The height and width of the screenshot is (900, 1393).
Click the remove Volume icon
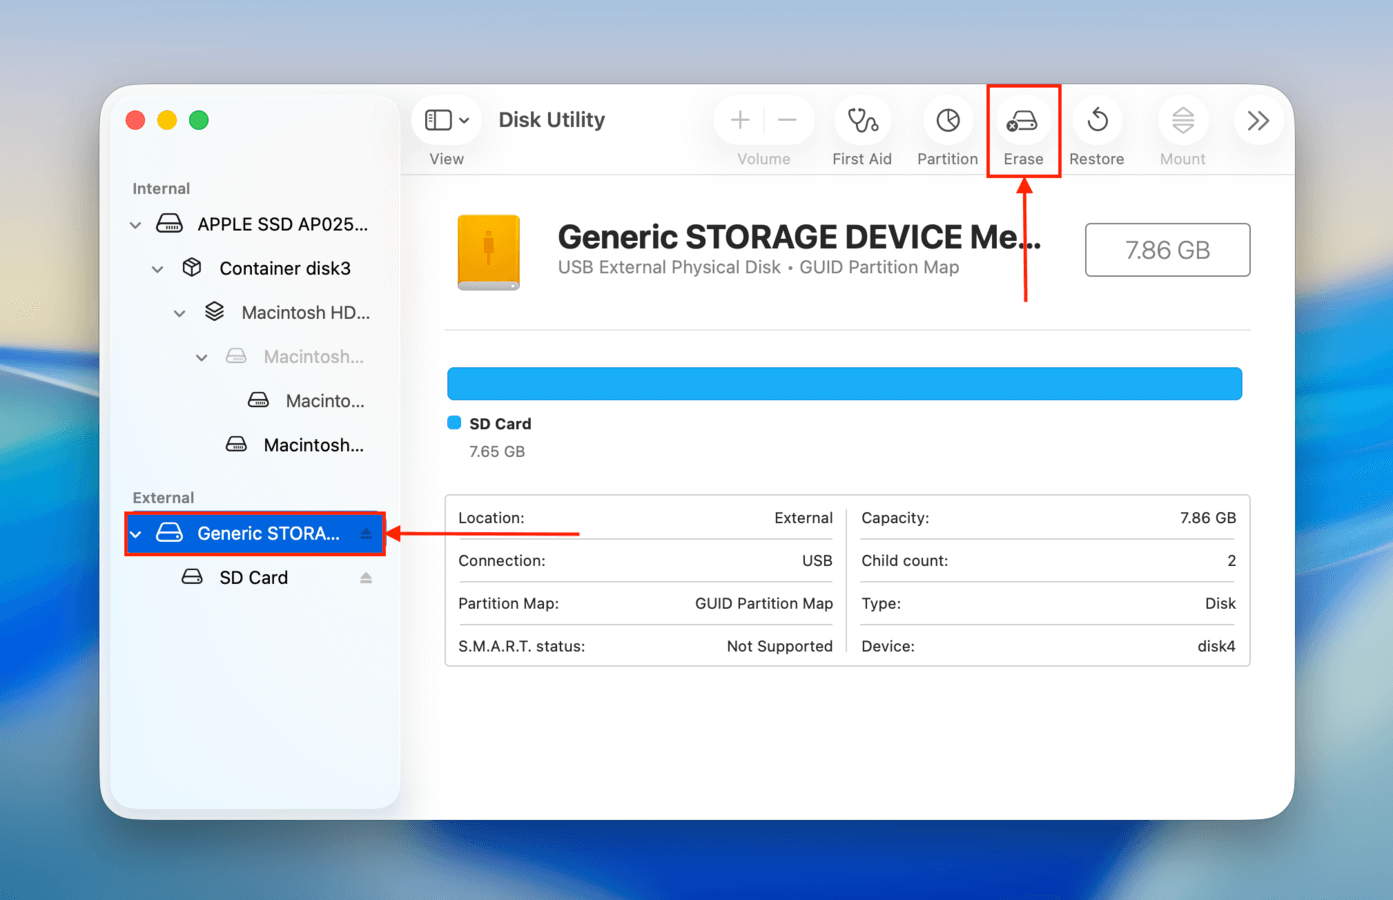coord(787,119)
